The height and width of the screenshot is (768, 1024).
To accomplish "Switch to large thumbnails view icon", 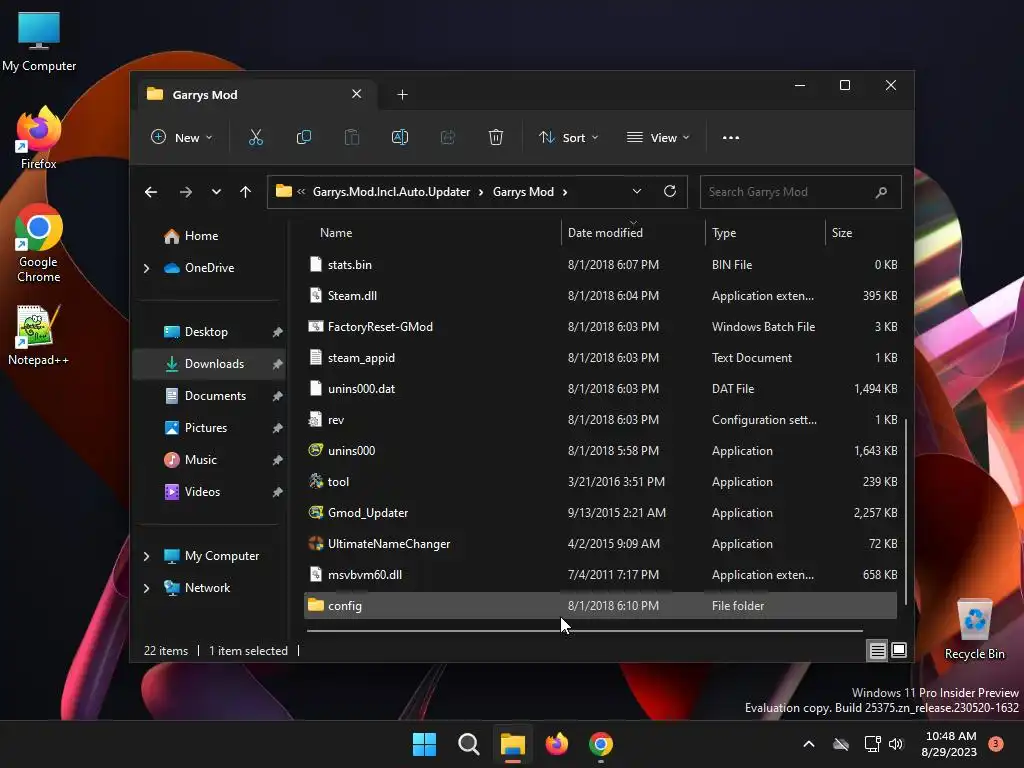I will [899, 650].
